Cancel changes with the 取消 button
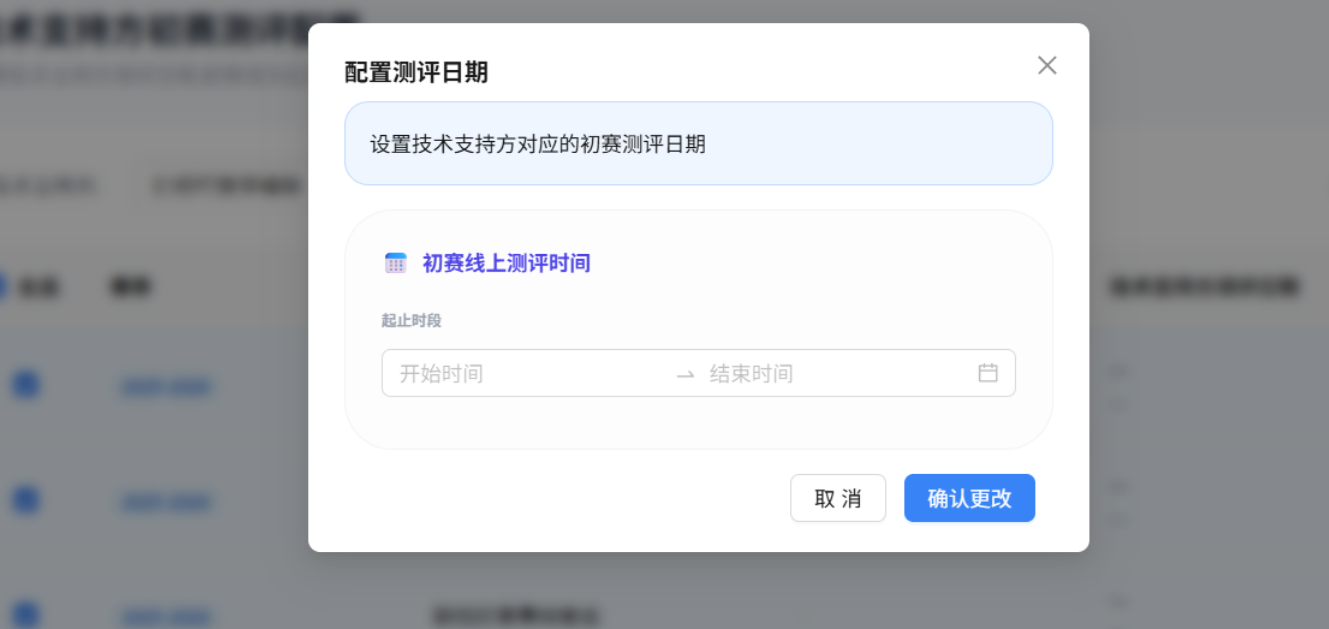 tap(838, 498)
